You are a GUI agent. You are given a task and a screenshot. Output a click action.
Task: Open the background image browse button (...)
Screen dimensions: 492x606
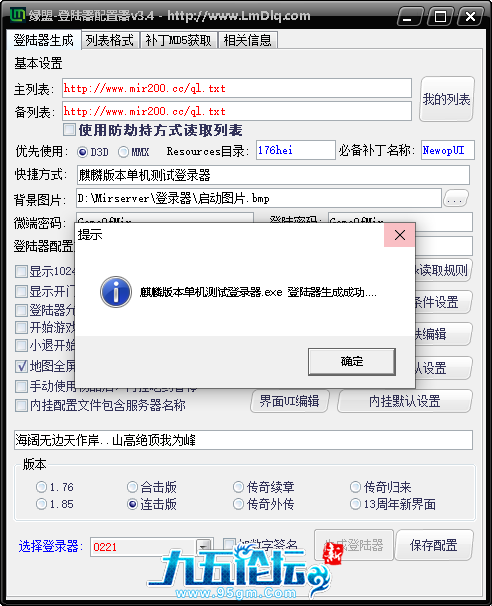tap(456, 199)
